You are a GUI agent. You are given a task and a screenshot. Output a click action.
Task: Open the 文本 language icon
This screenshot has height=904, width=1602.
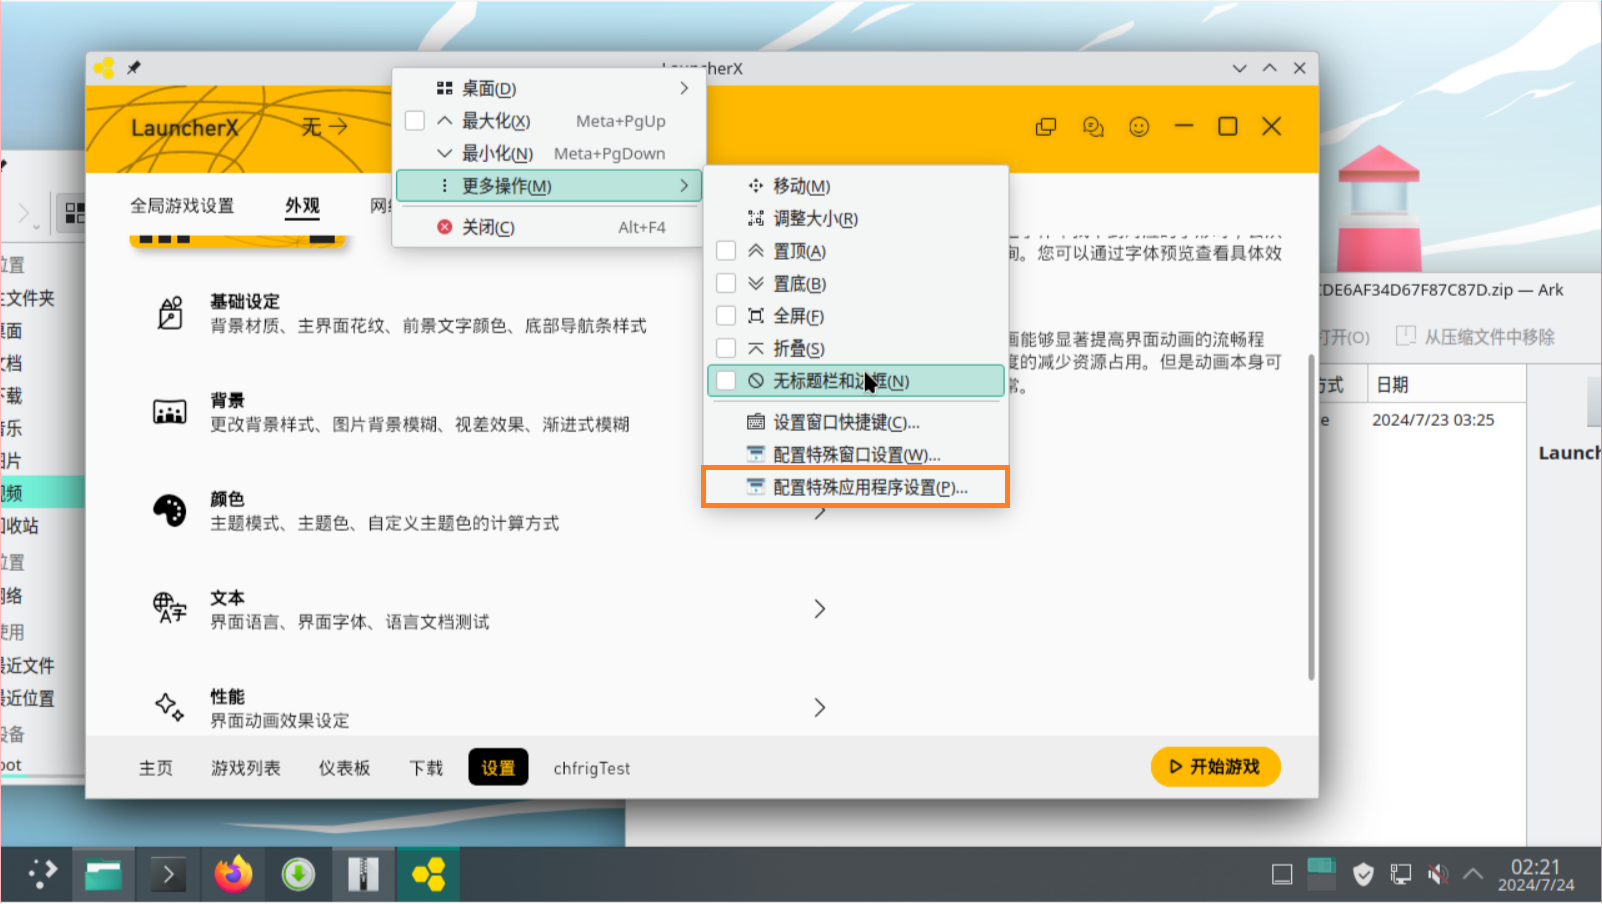point(170,608)
